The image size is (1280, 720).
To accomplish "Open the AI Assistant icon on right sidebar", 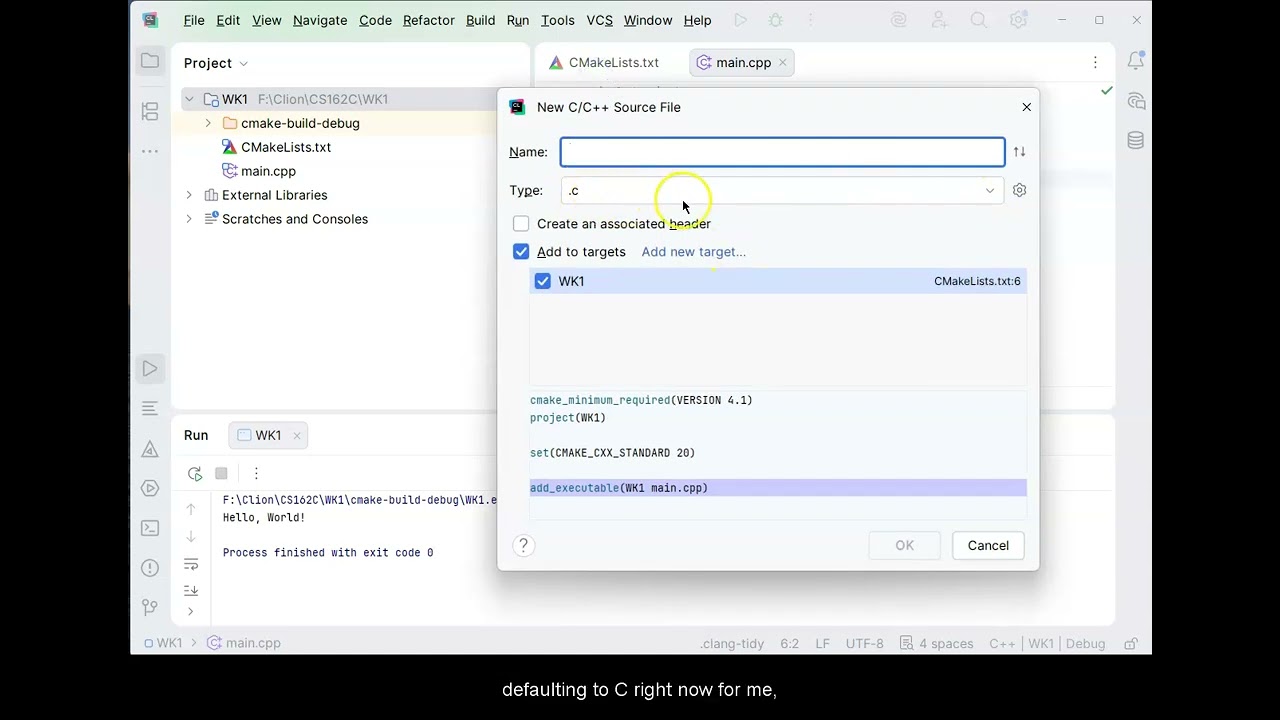I will click(x=1135, y=101).
